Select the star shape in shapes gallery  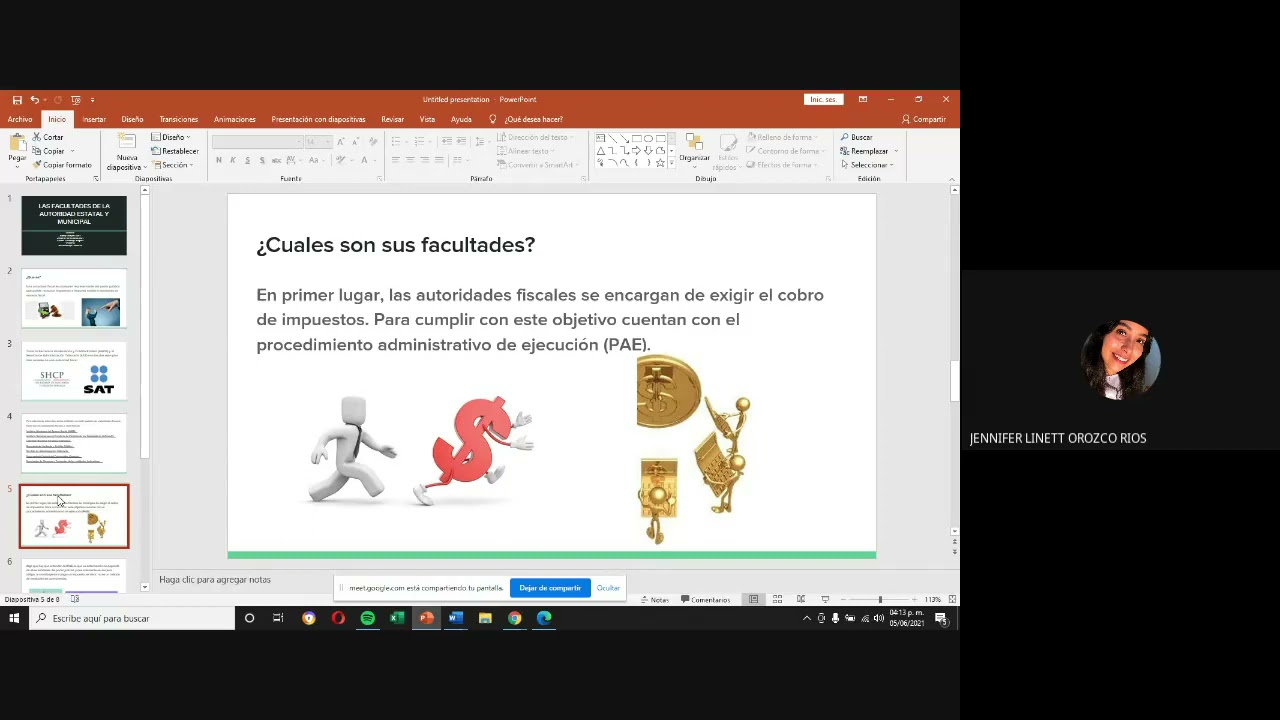click(660, 163)
